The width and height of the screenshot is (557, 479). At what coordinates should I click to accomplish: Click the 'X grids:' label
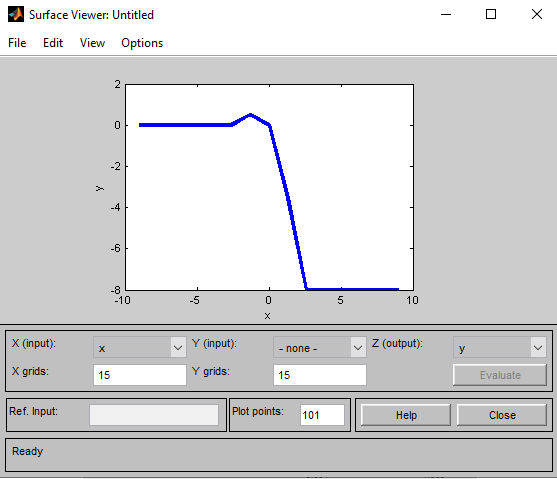[30, 371]
